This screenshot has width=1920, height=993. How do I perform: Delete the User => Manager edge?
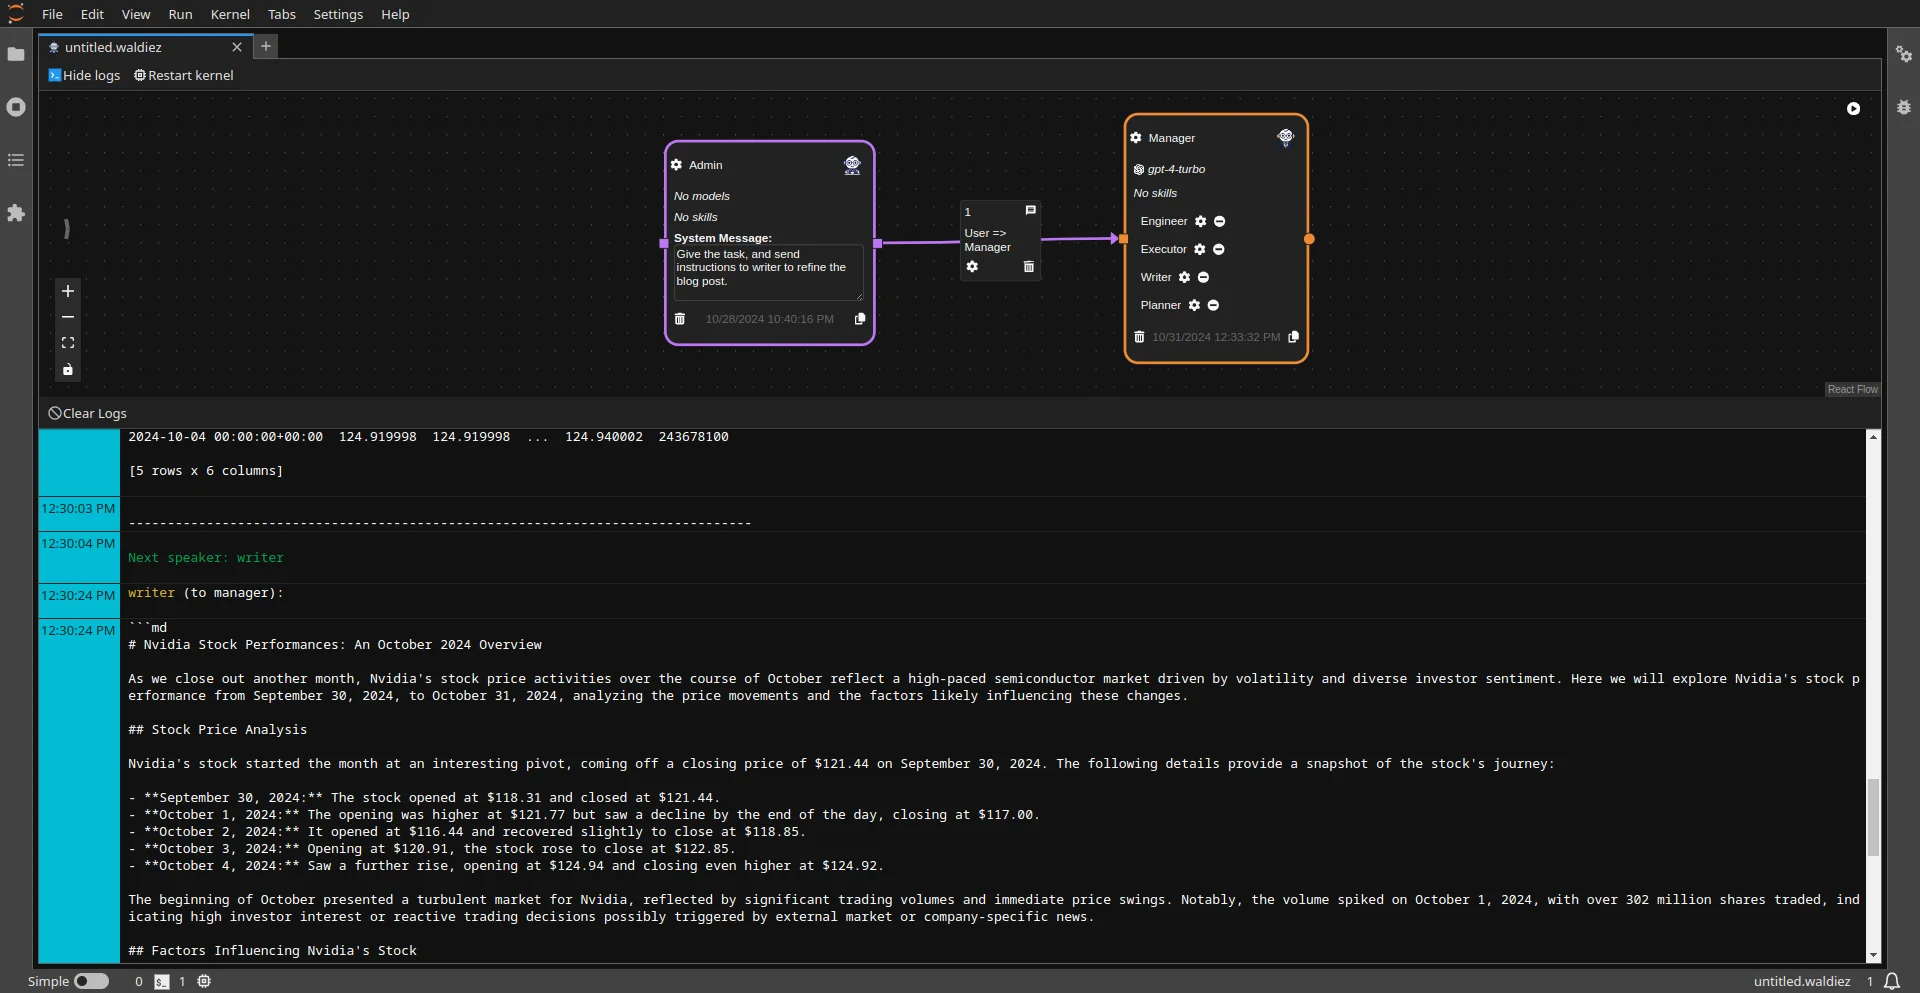(1029, 267)
